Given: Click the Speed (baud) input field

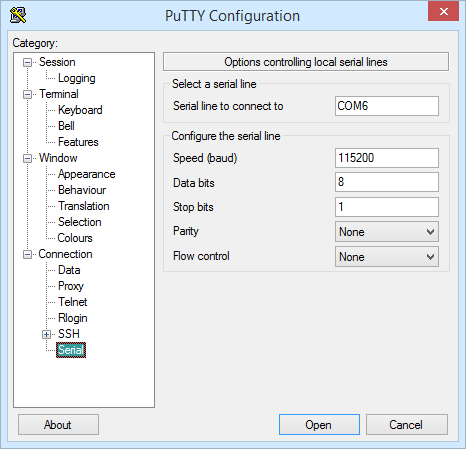Looking at the screenshot, I should coord(387,158).
